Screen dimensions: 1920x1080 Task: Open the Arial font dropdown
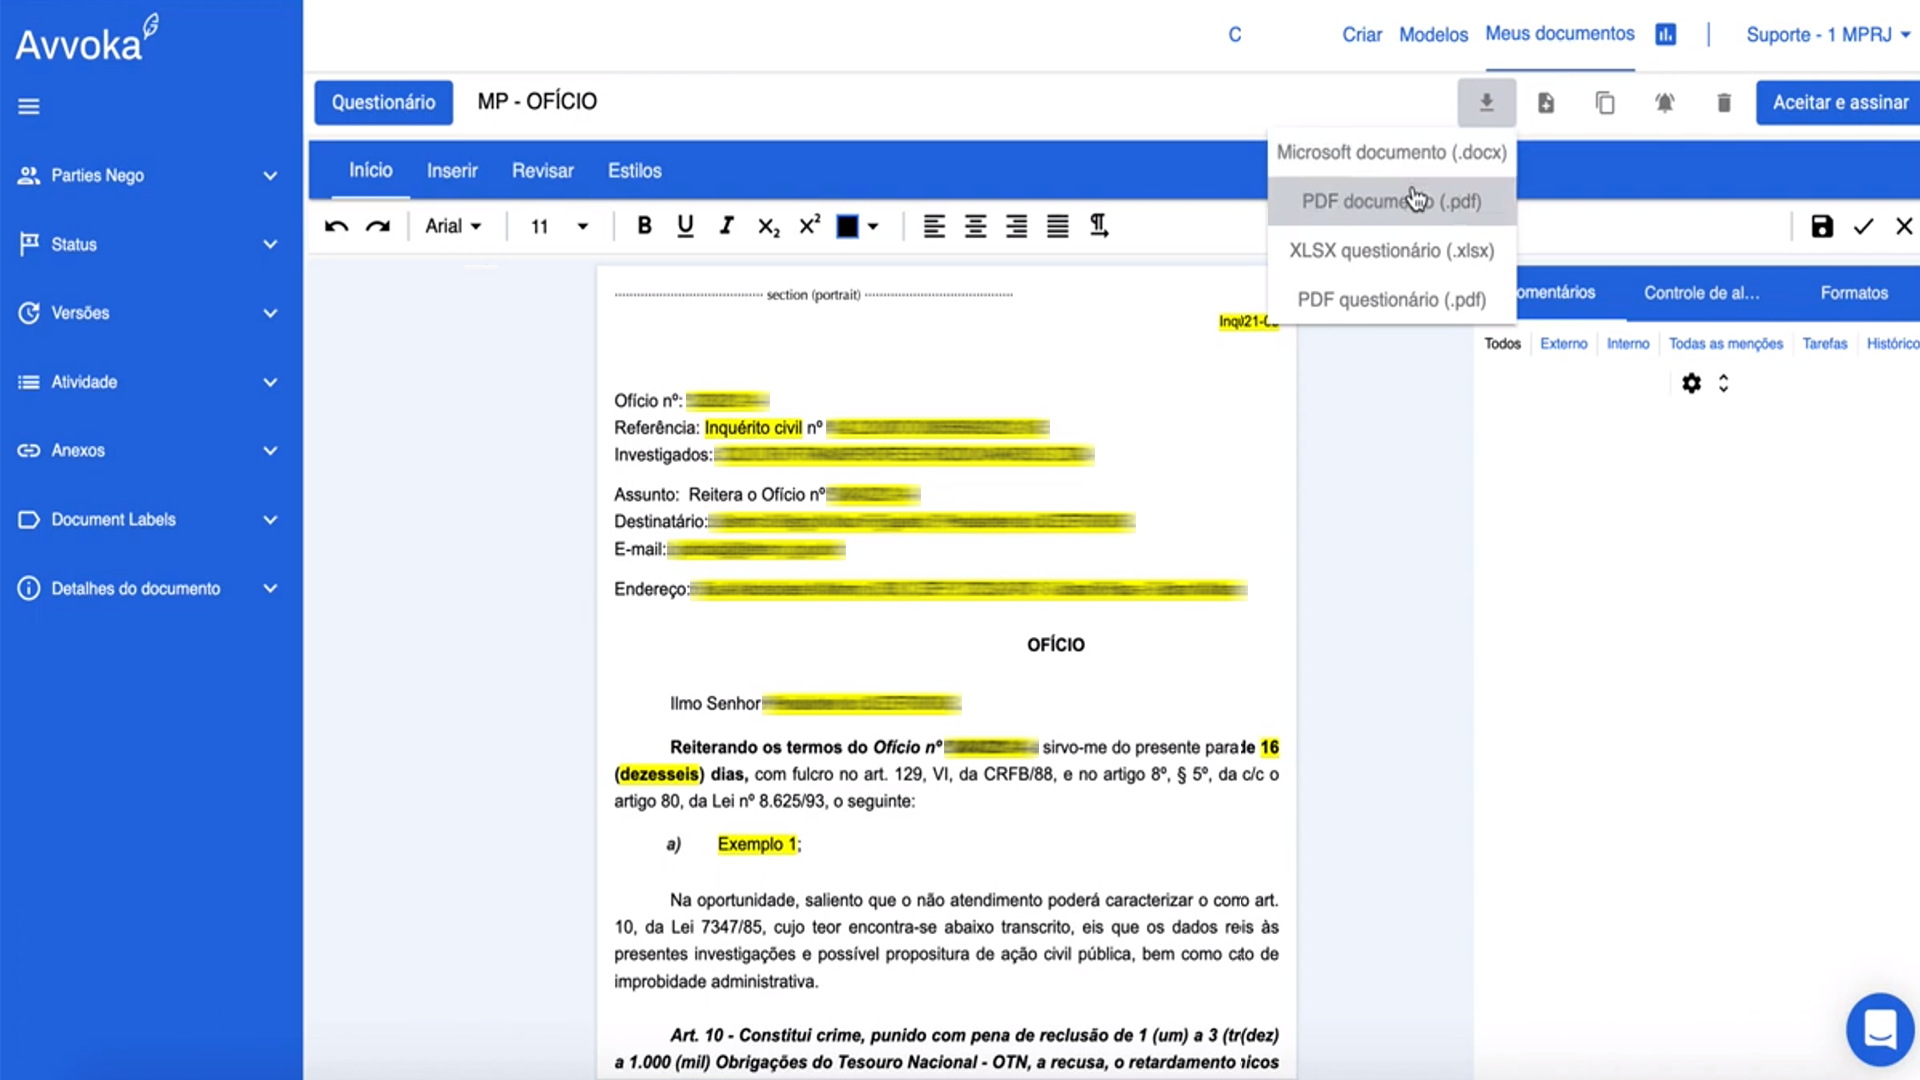(x=453, y=226)
